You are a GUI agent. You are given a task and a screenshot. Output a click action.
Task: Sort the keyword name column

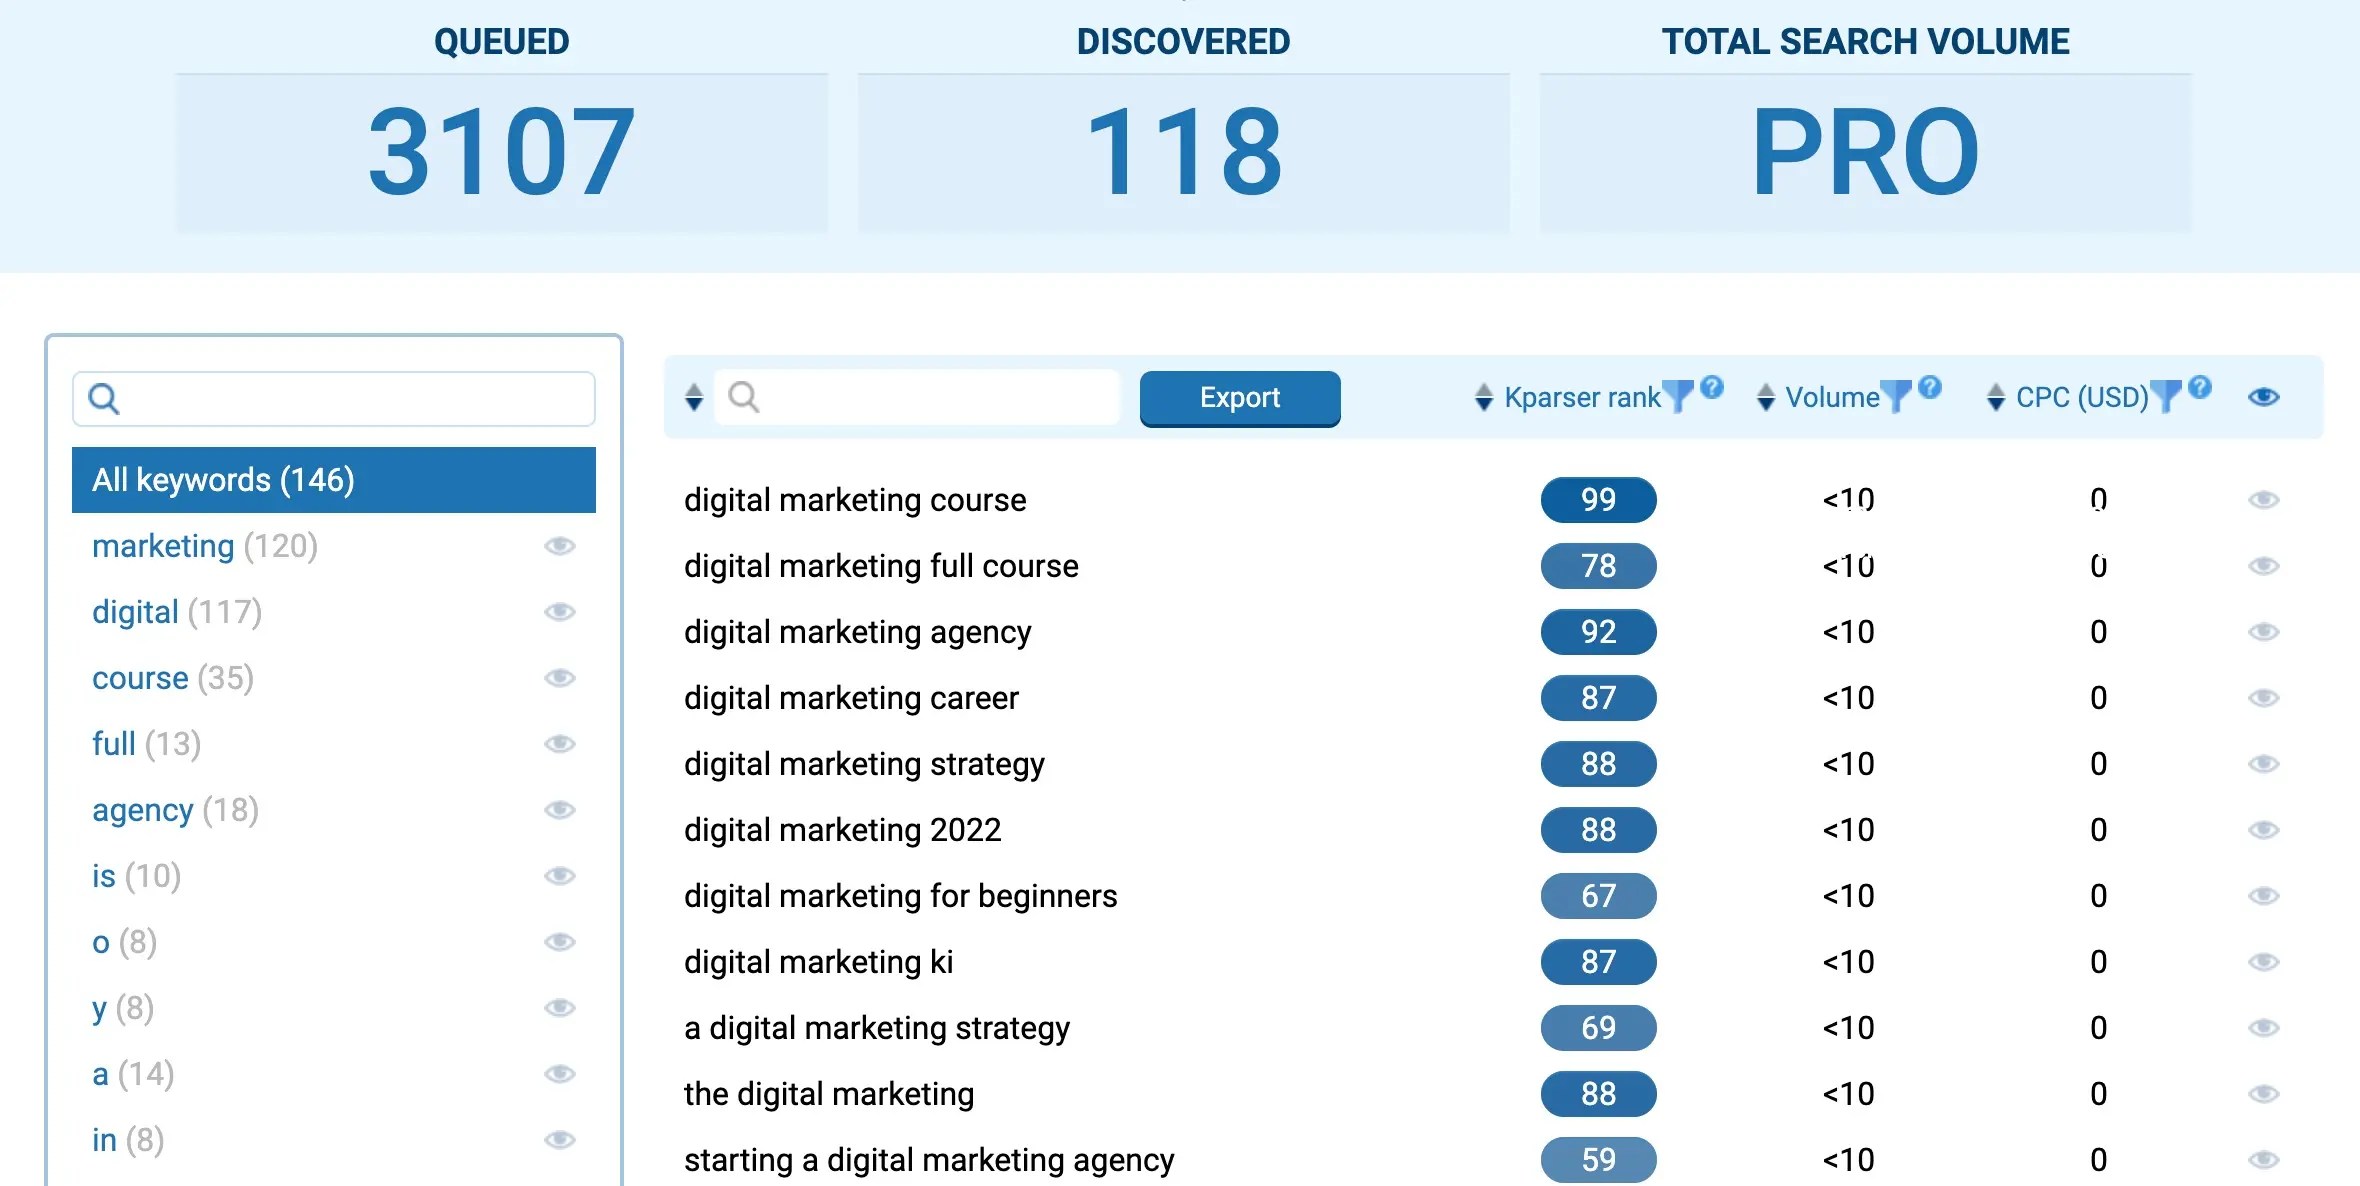coord(692,397)
